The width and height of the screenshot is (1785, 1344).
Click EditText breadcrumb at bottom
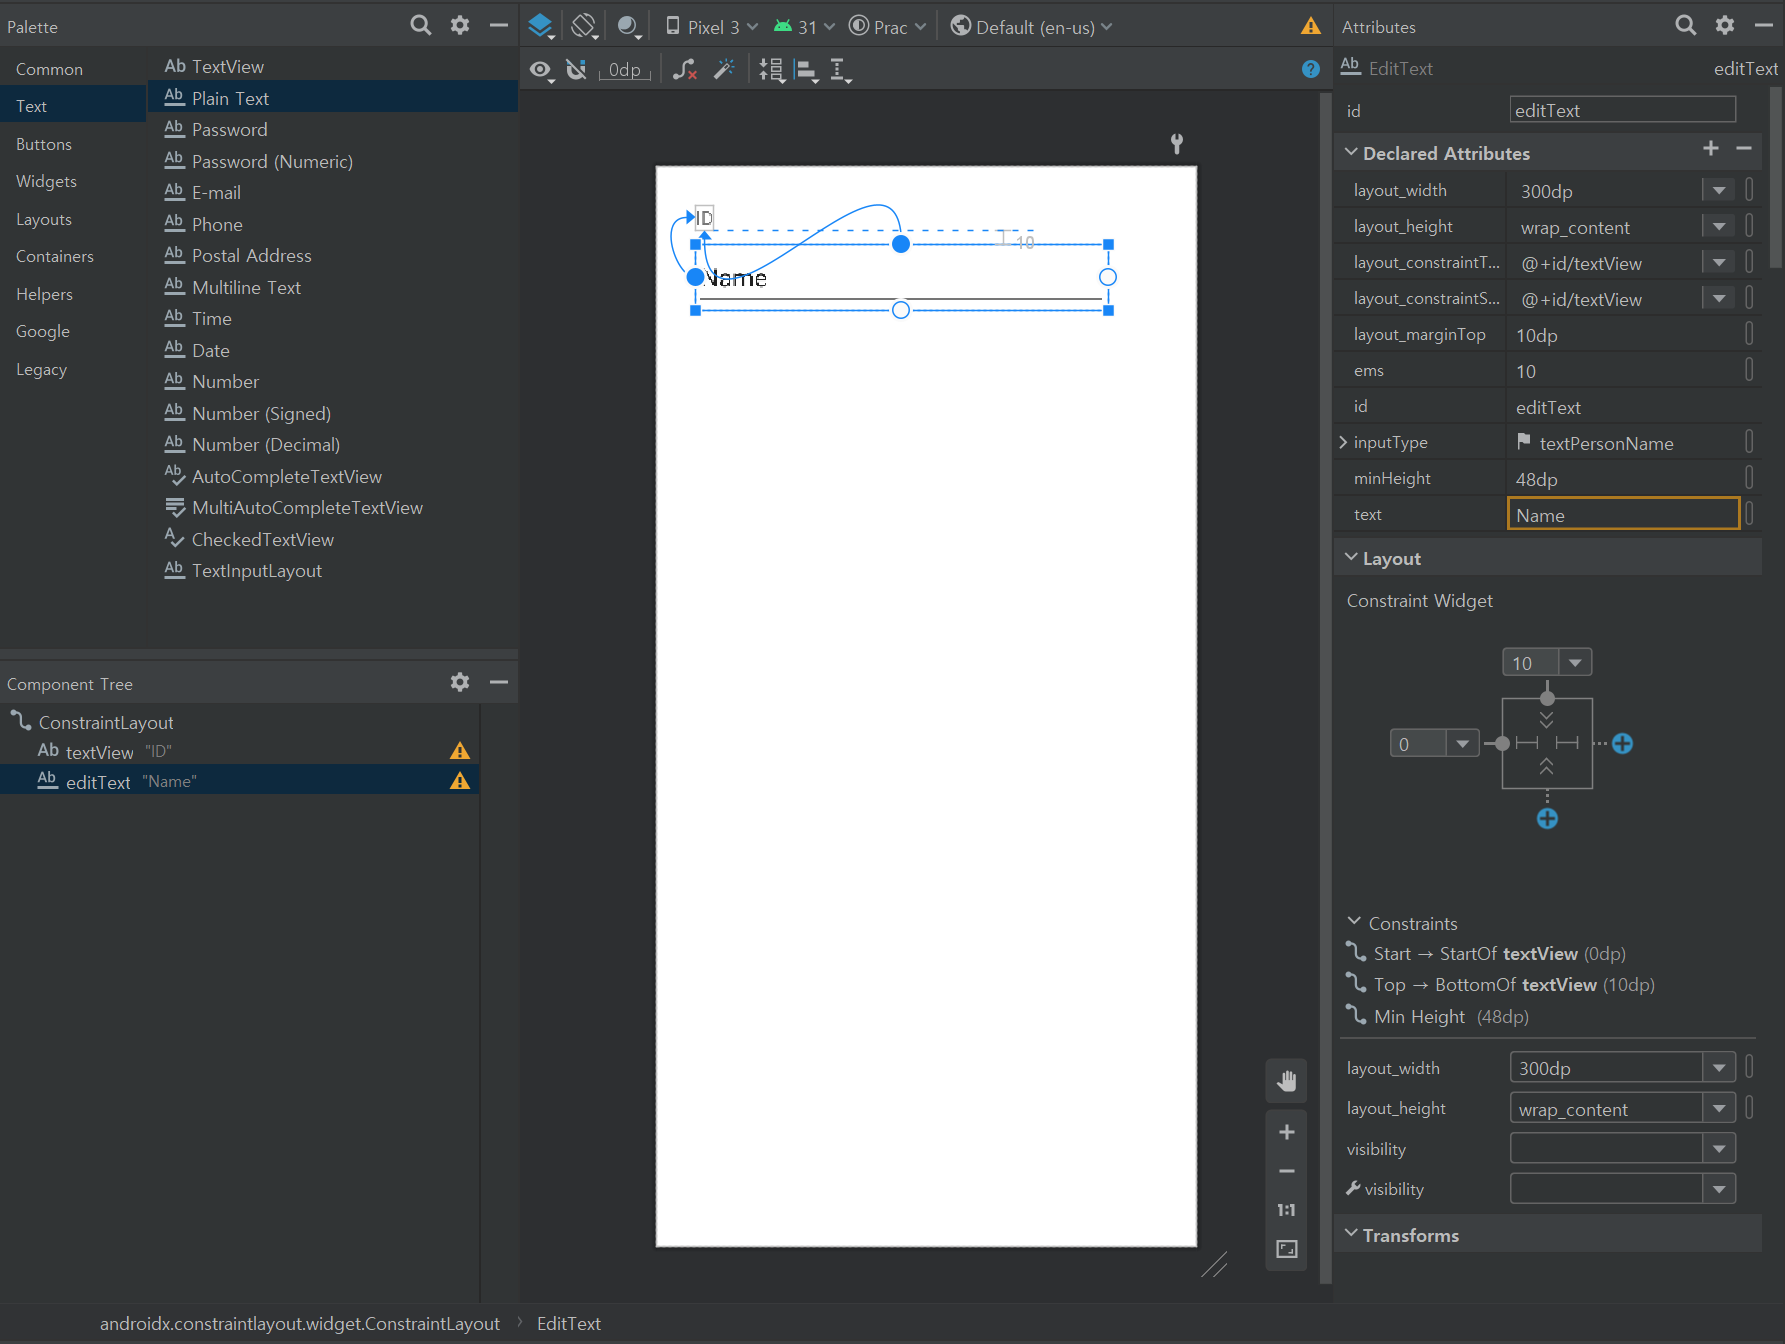(x=568, y=1323)
